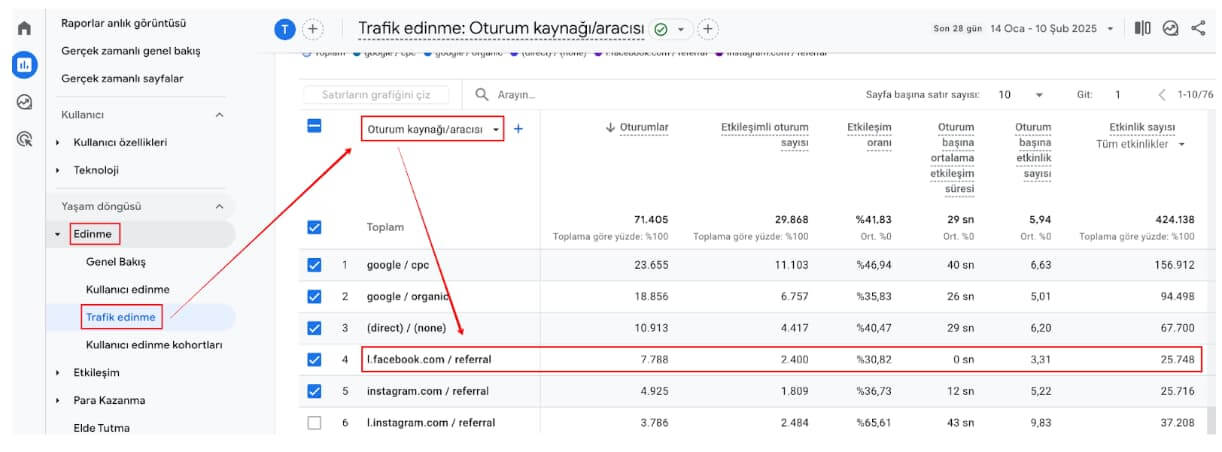Screen dimensions: 1222x452
Task: Click the share report icon
Action: (x=1198, y=29)
